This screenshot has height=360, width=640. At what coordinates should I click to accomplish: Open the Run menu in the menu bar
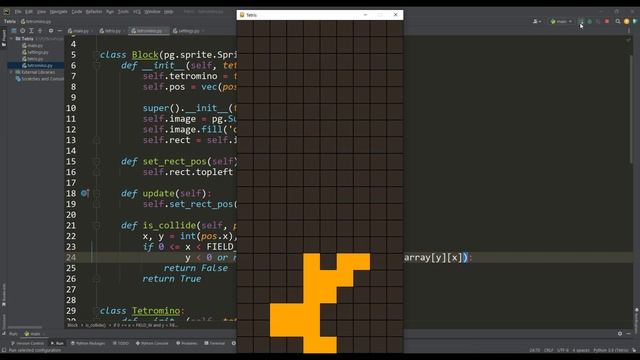[110, 12]
